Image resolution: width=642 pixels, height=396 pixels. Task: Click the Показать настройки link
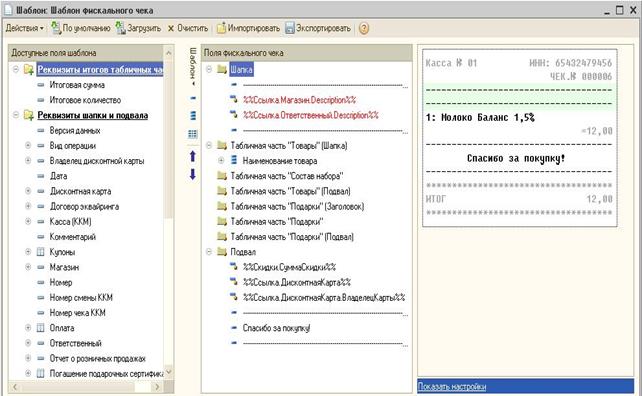(452, 386)
